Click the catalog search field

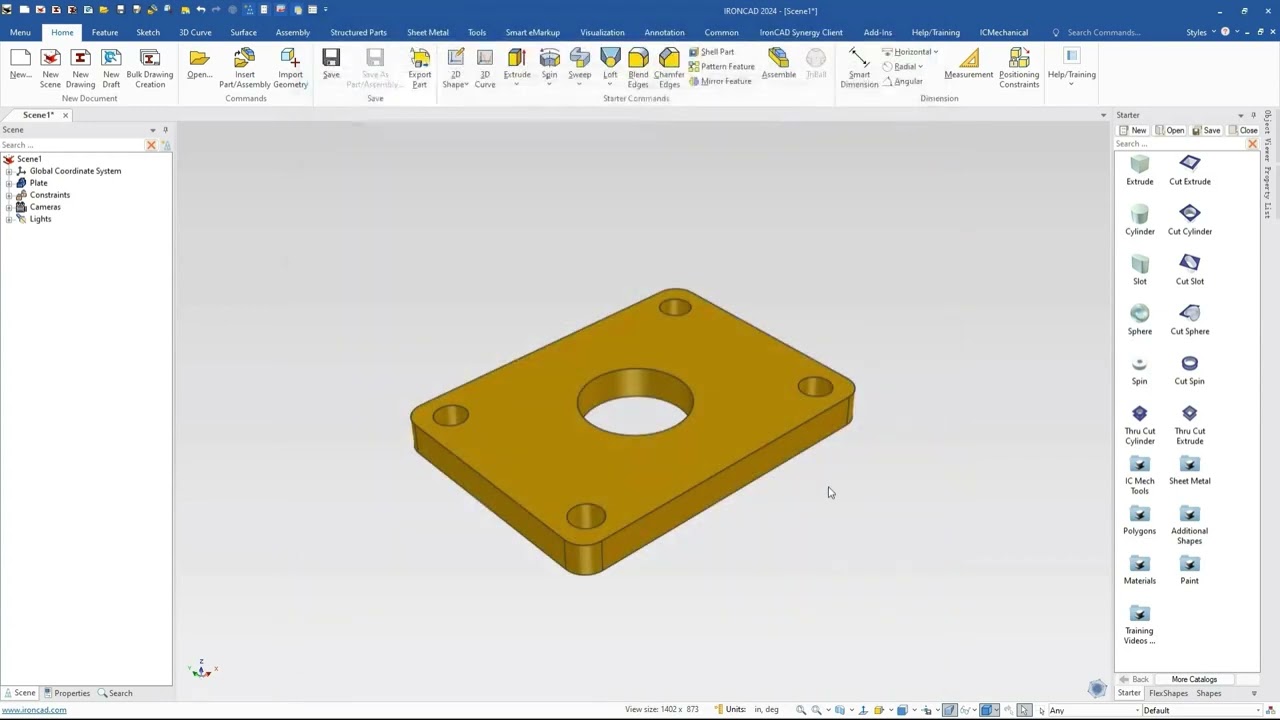pyautogui.click(x=1180, y=144)
